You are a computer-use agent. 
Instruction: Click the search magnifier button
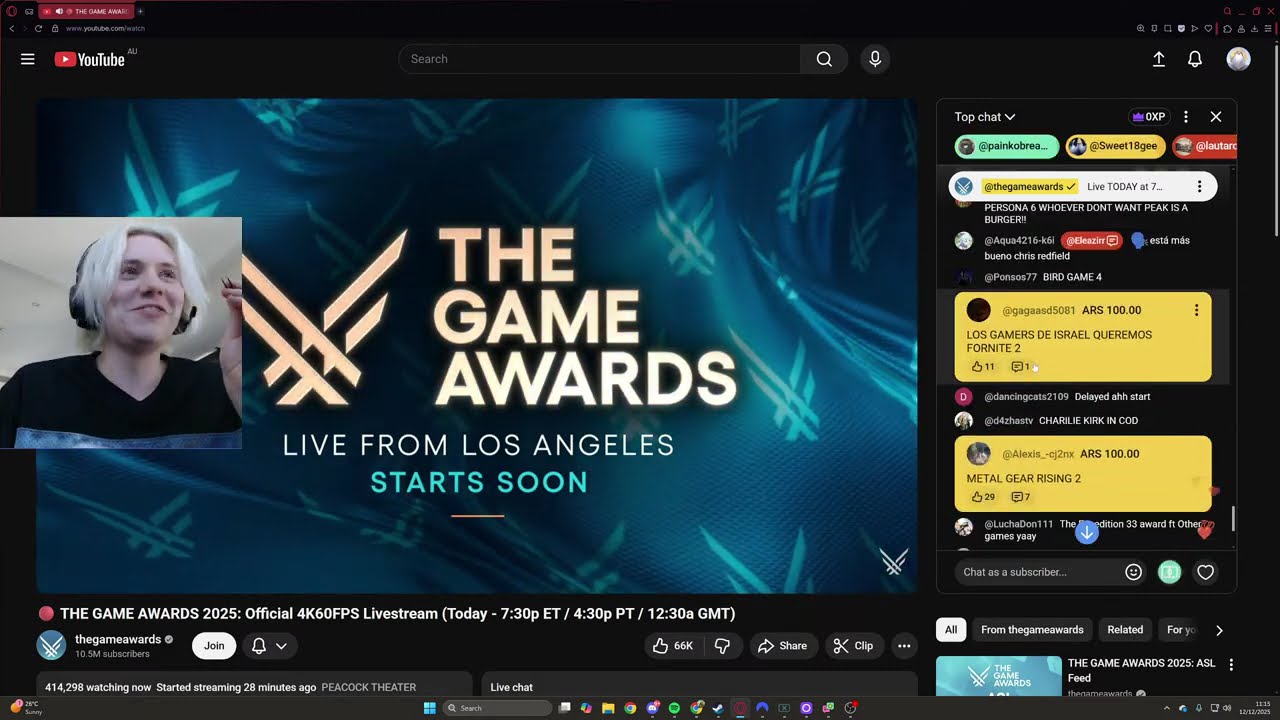click(x=824, y=59)
